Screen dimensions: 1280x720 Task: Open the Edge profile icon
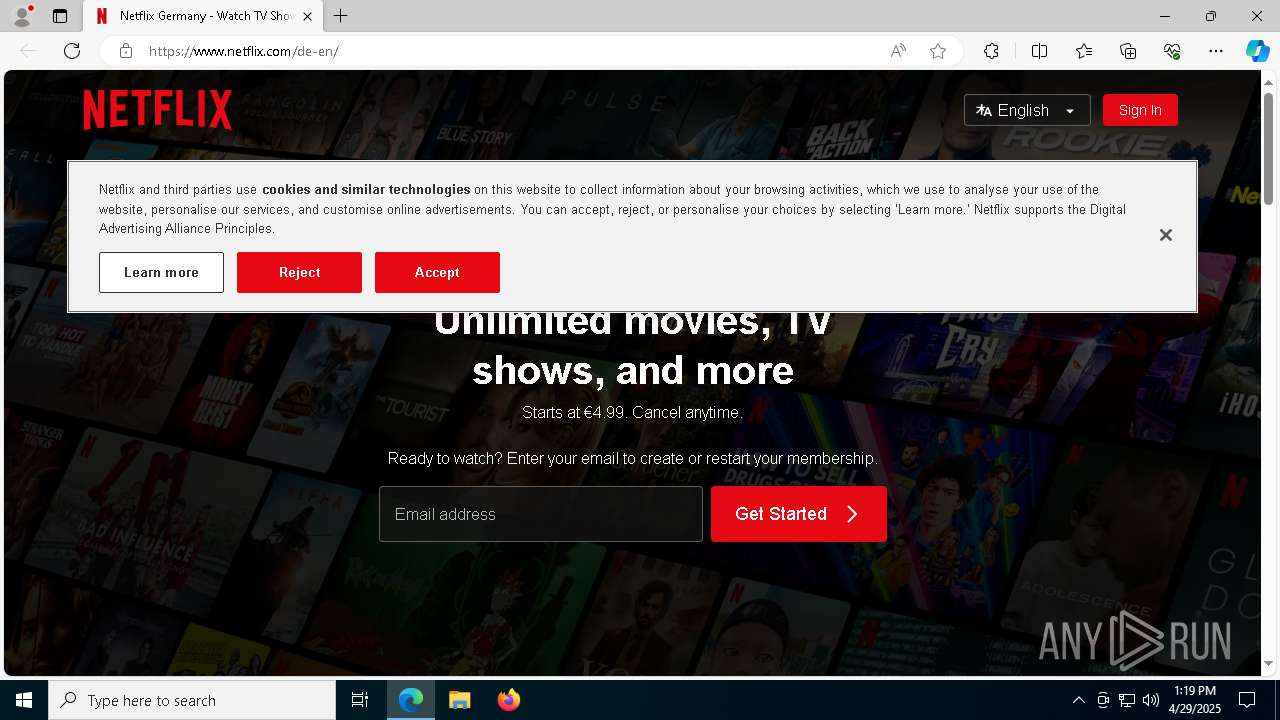[x=22, y=16]
